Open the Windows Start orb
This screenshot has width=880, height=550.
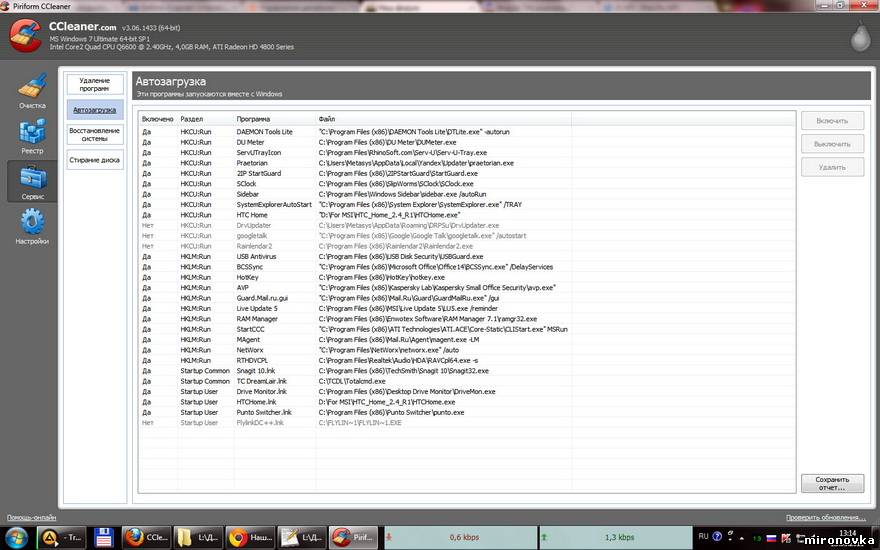pos(16,537)
